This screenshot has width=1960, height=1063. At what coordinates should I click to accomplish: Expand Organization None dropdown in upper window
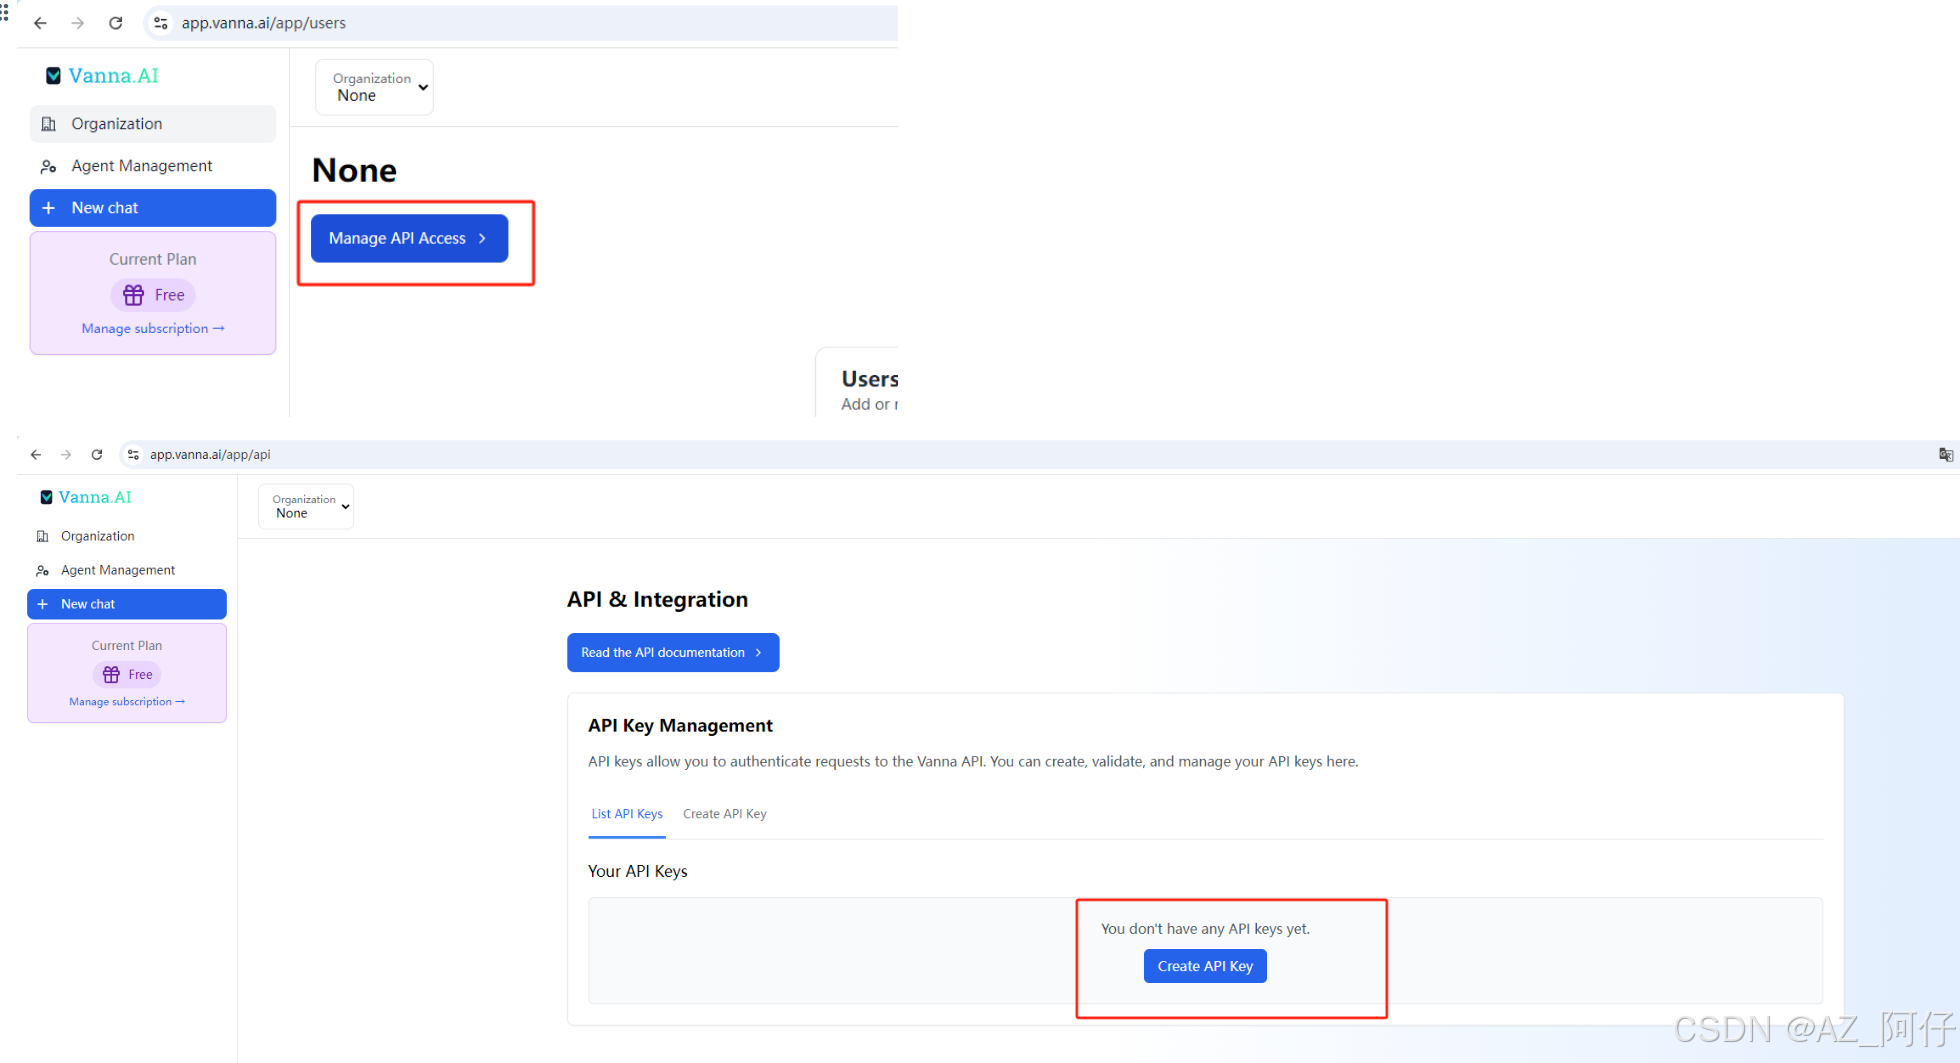point(375,87)
